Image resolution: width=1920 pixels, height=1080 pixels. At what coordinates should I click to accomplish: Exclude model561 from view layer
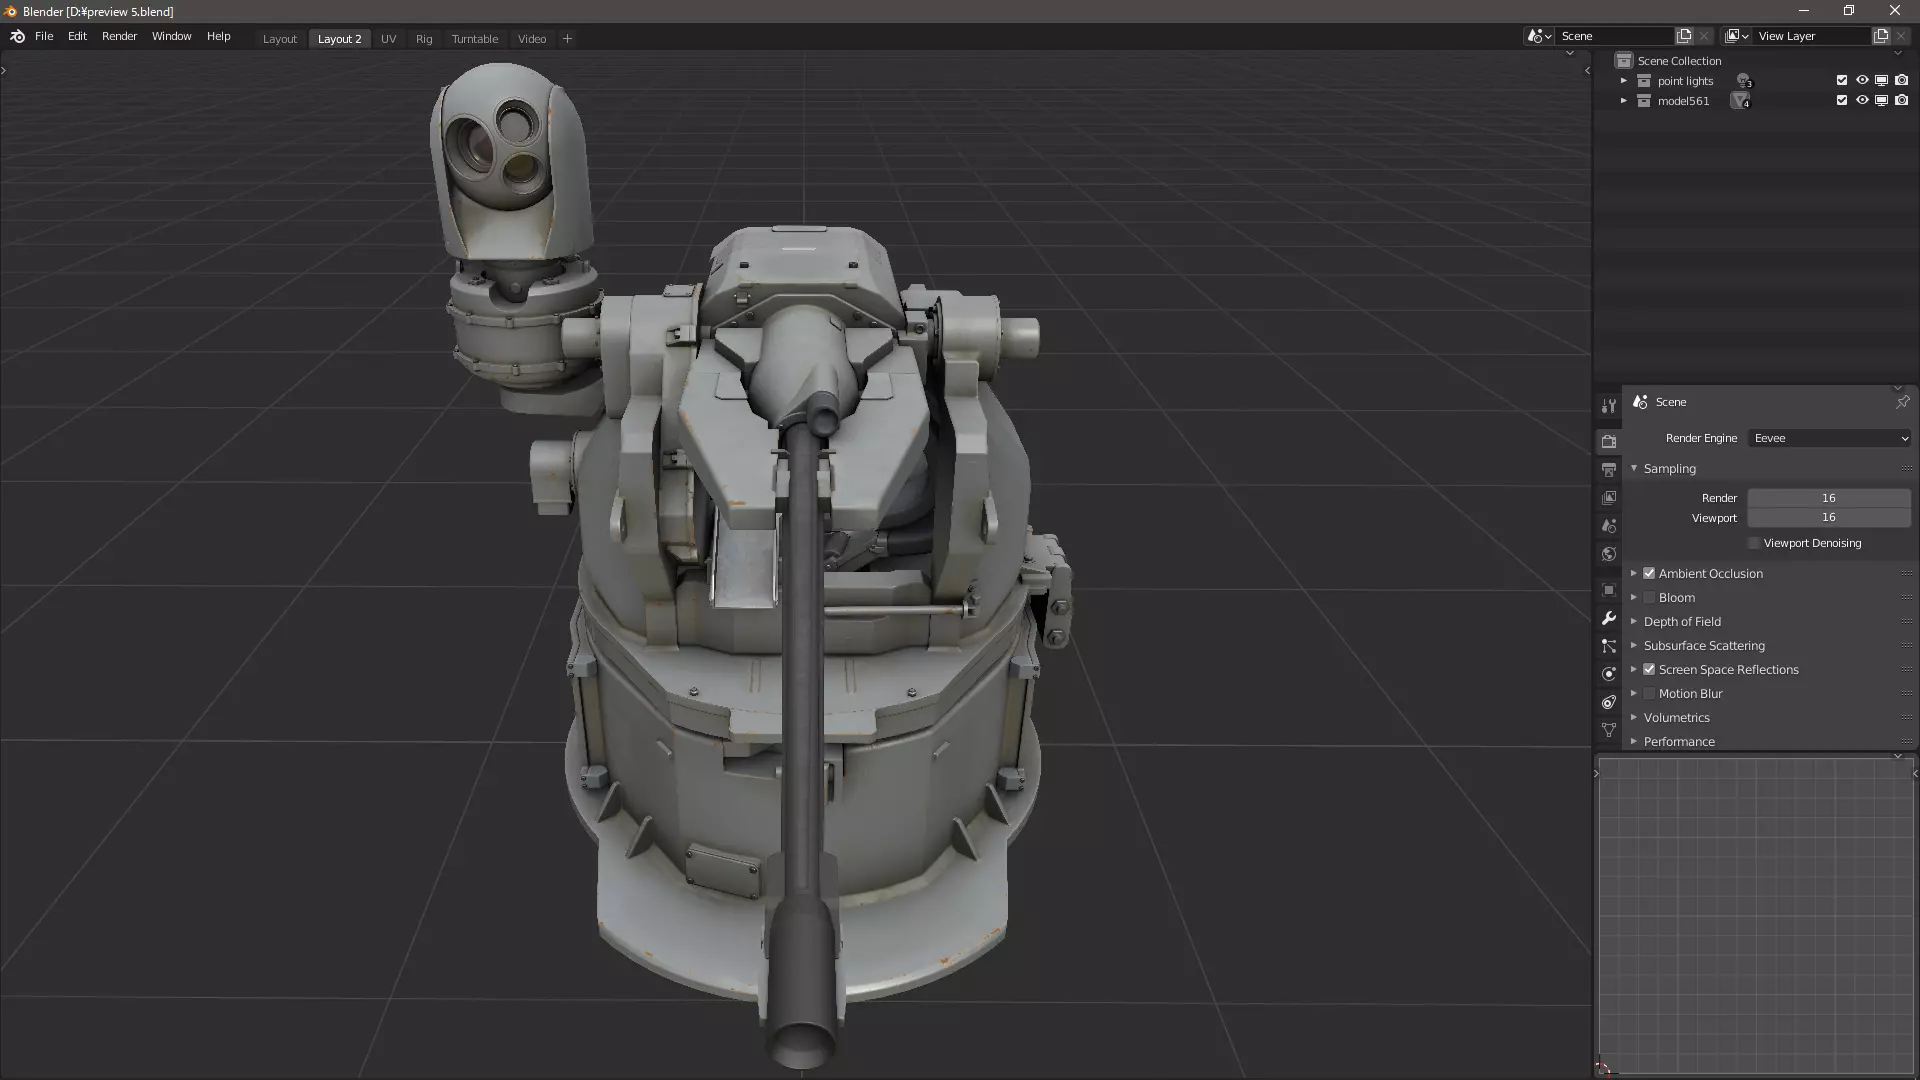pos(1842,101)
